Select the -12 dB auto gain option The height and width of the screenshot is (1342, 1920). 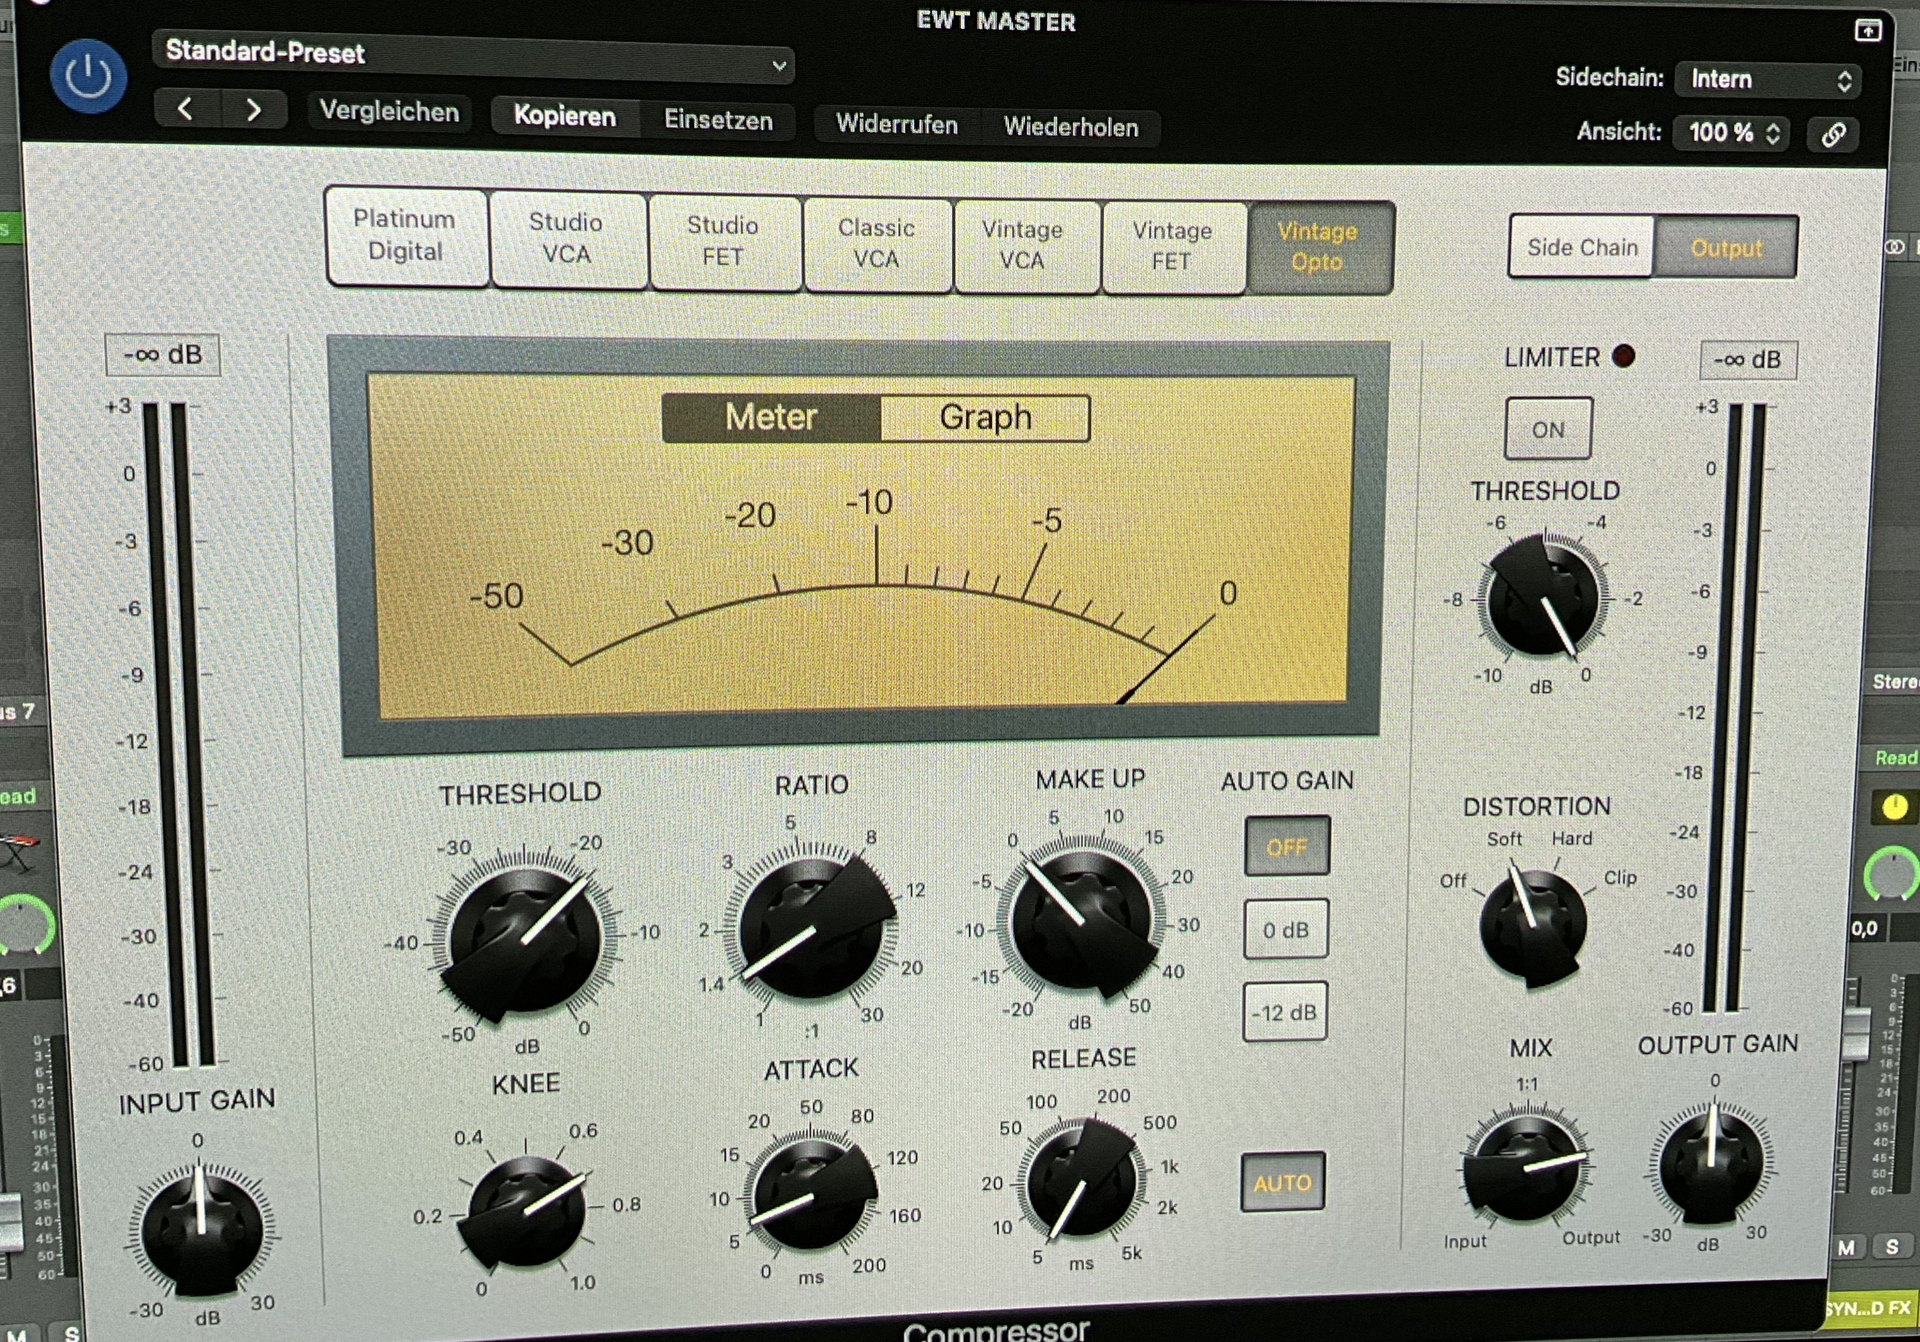pyautogui.click(x=1284, y=1013)
